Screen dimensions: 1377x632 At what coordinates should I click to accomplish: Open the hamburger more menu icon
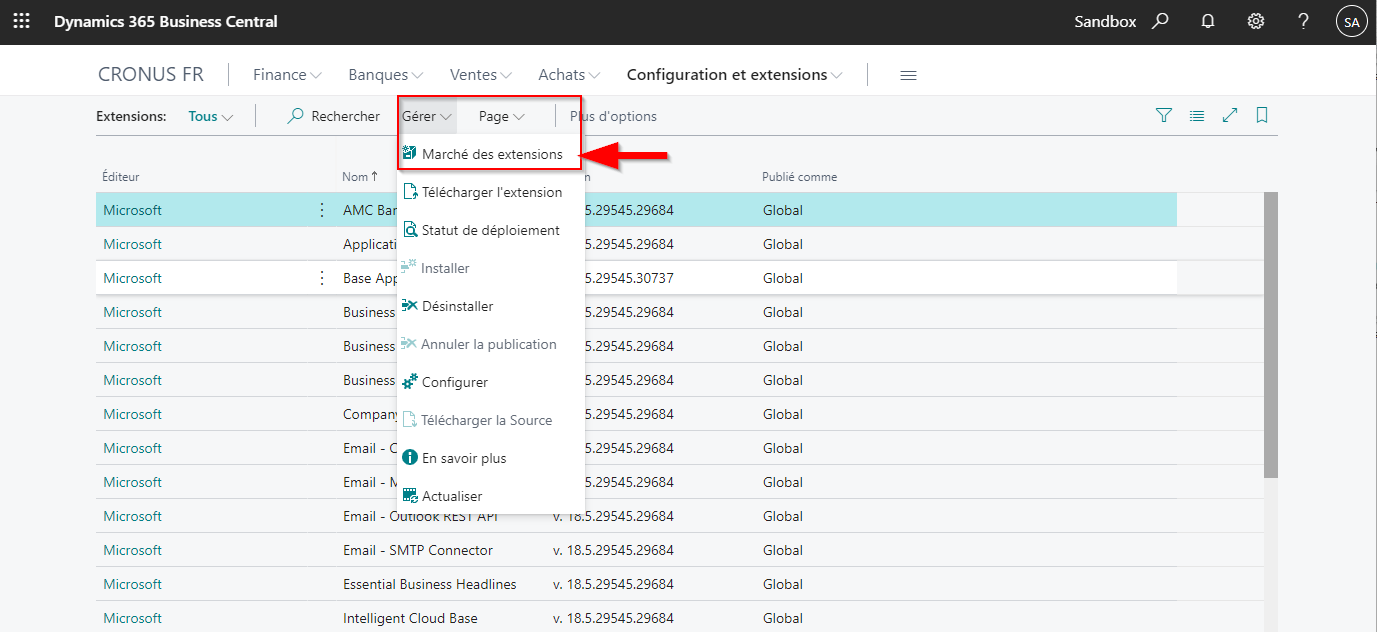(x=908, y=75)
